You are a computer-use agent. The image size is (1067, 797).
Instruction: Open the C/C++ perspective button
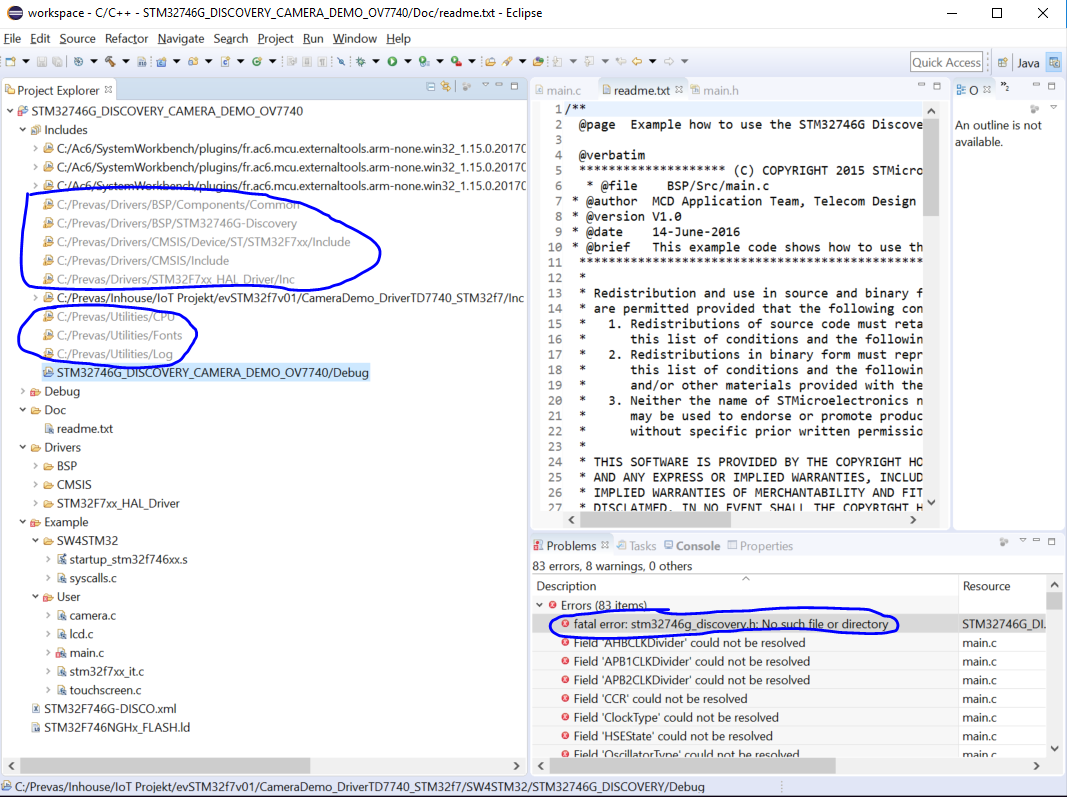pos(1054,62)
